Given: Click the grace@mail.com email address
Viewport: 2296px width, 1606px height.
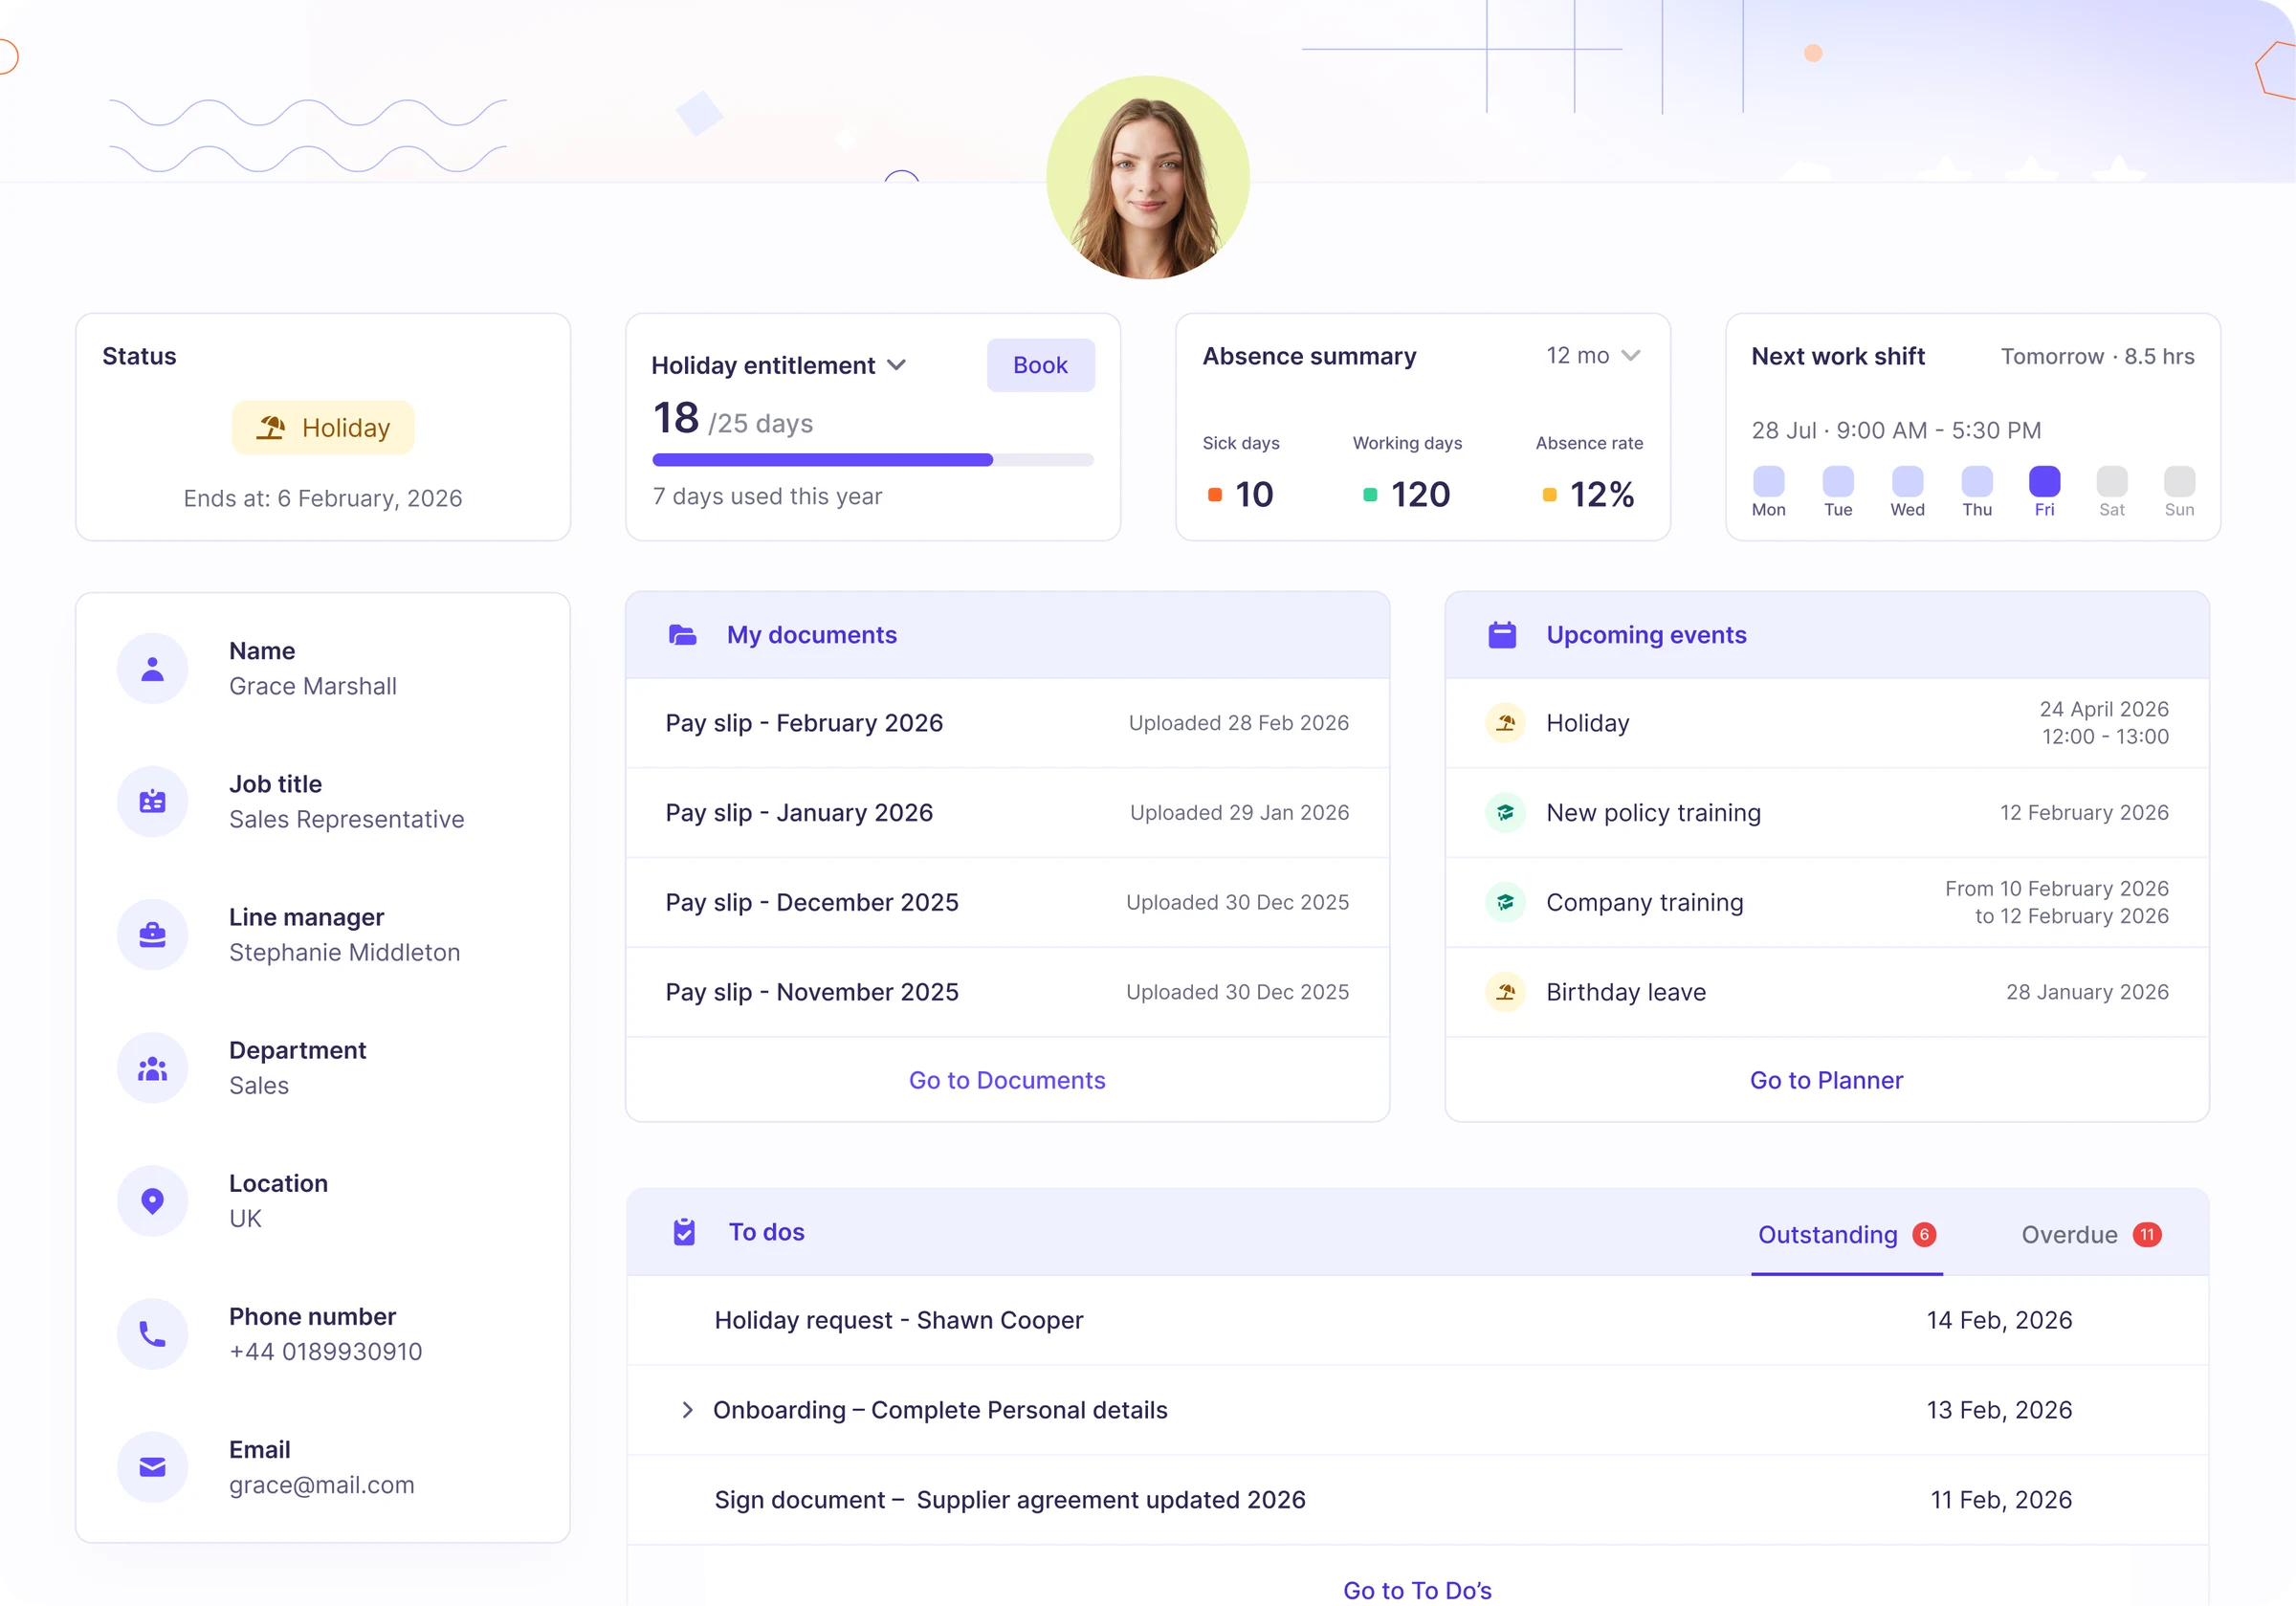Looking at the screenshot, I should tap(322, 1485).
